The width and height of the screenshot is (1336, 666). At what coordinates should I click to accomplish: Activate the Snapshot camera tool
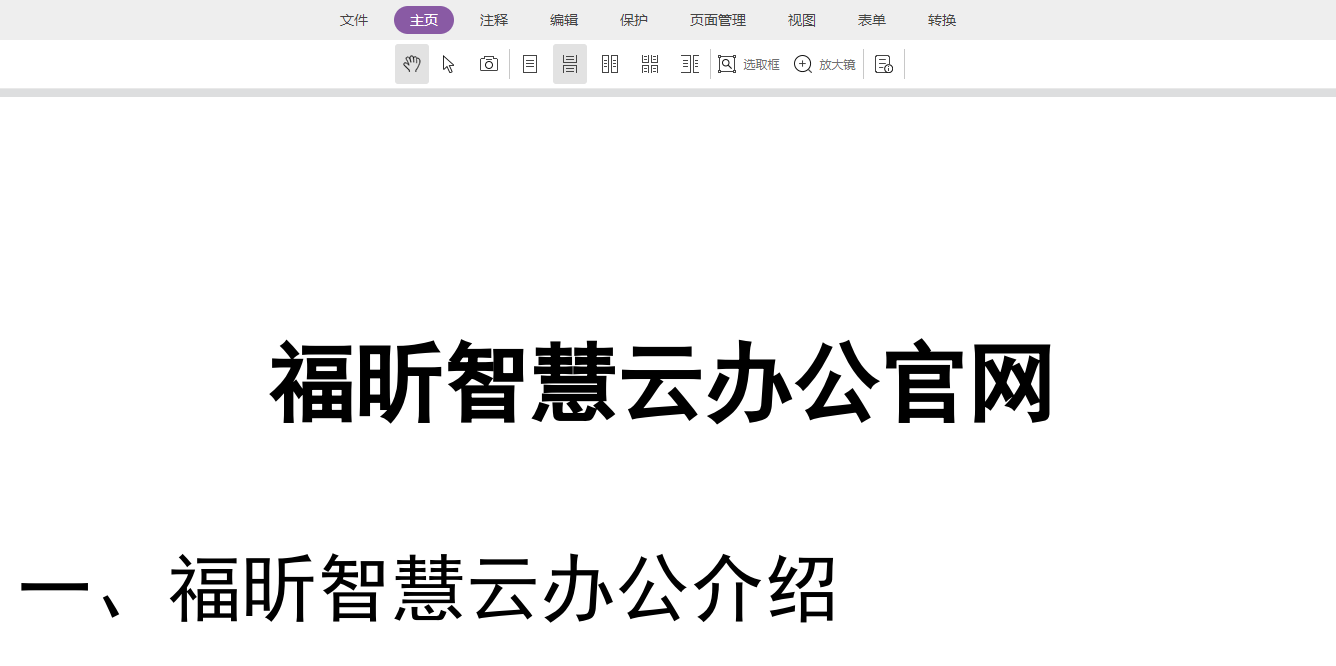pos(488,63)
